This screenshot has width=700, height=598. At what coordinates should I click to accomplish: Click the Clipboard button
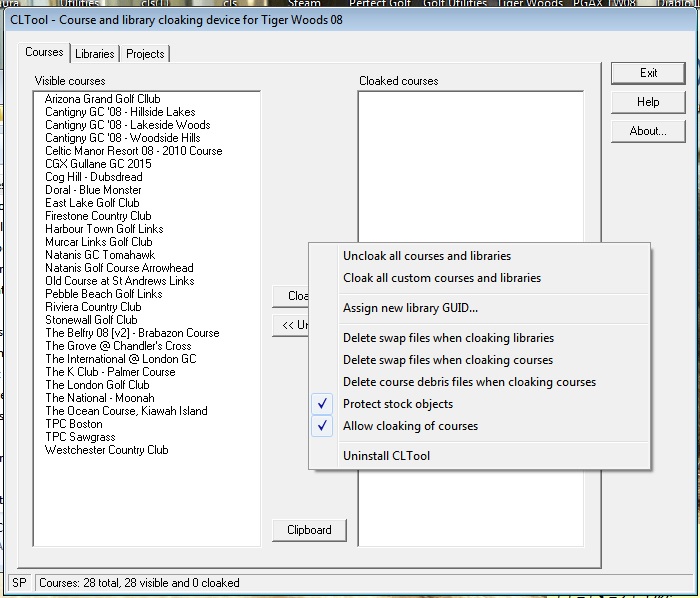pyautogui.click(x=309, y=530)
